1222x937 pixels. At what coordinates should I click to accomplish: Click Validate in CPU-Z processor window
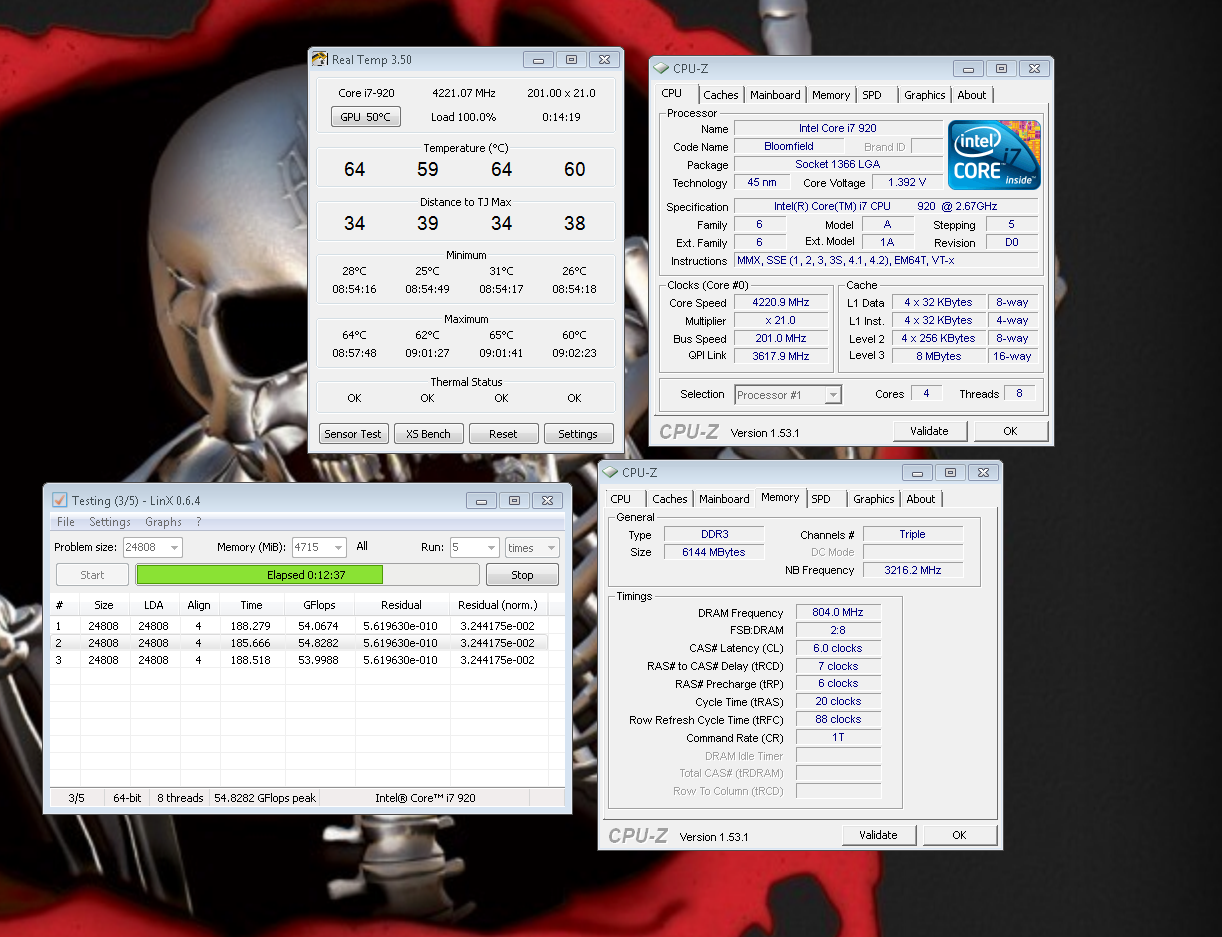click(x=929, y=431)
